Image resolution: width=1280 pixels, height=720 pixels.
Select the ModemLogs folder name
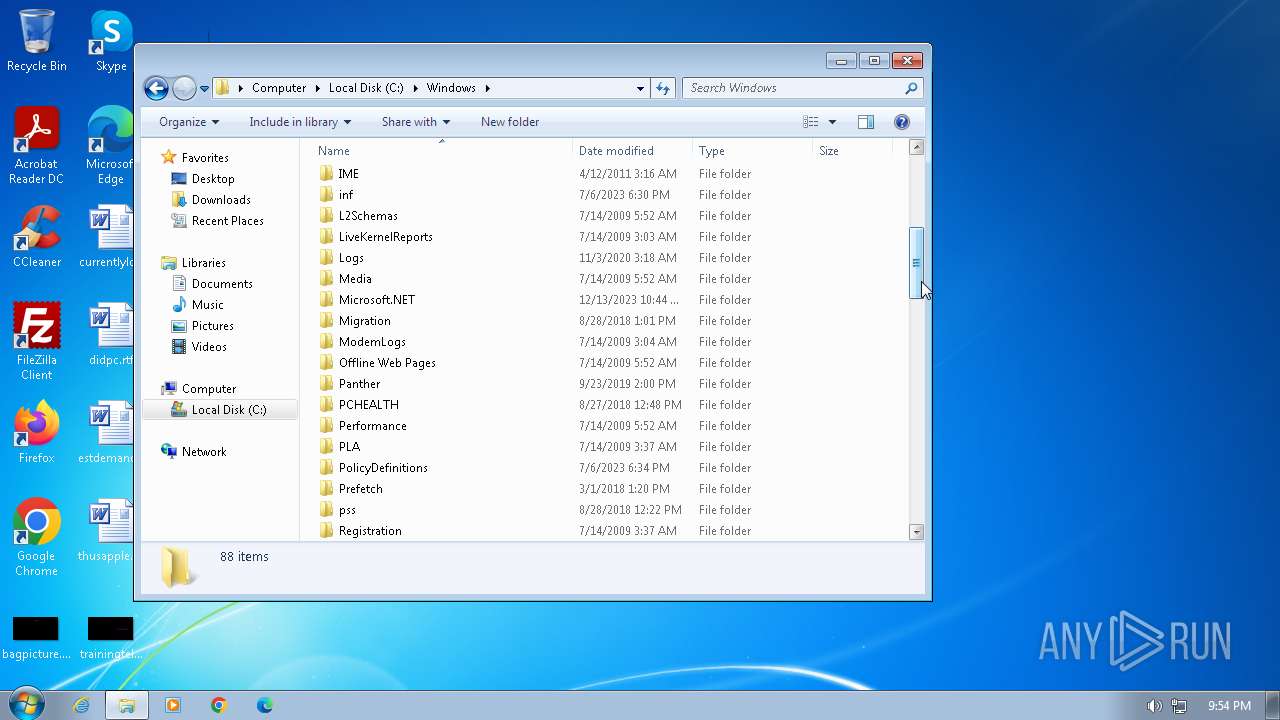pos(372,342)
